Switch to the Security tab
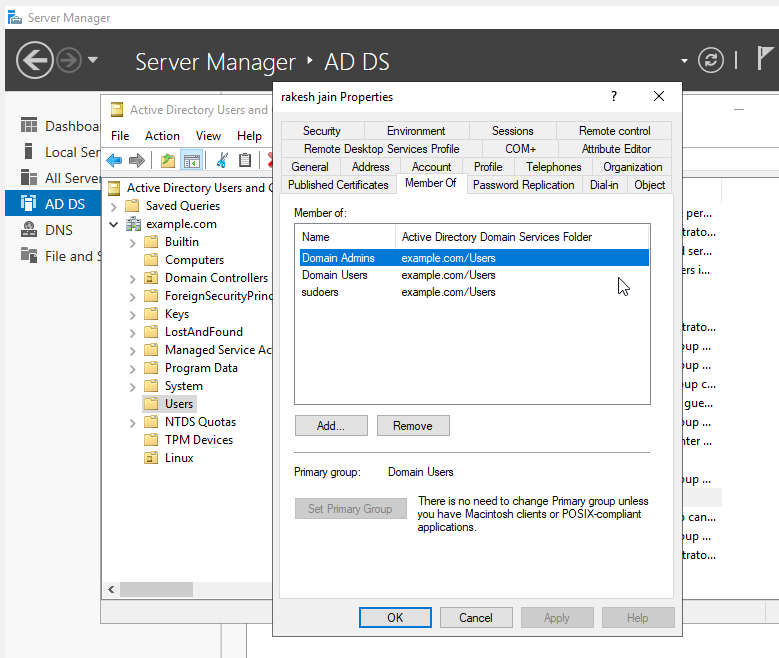Image resolution: width=779 pixels, height=658 pixels. 322,131
